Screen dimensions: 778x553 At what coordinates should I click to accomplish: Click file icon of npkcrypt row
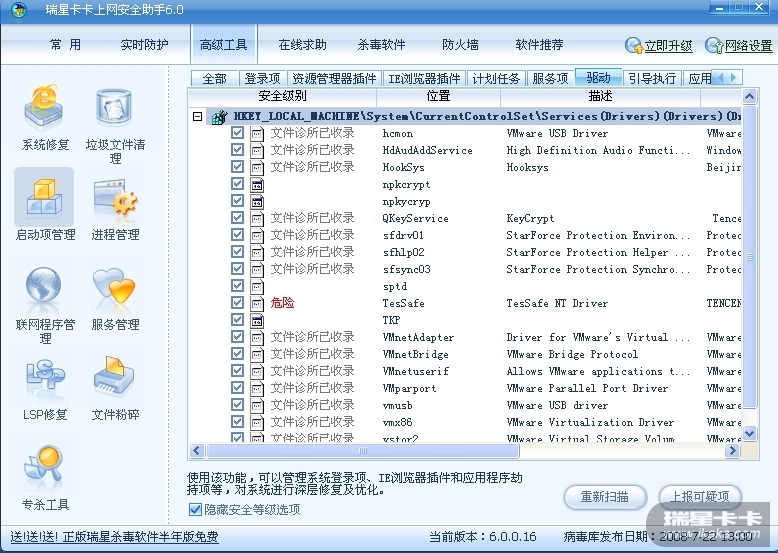[x=257, y=184]
